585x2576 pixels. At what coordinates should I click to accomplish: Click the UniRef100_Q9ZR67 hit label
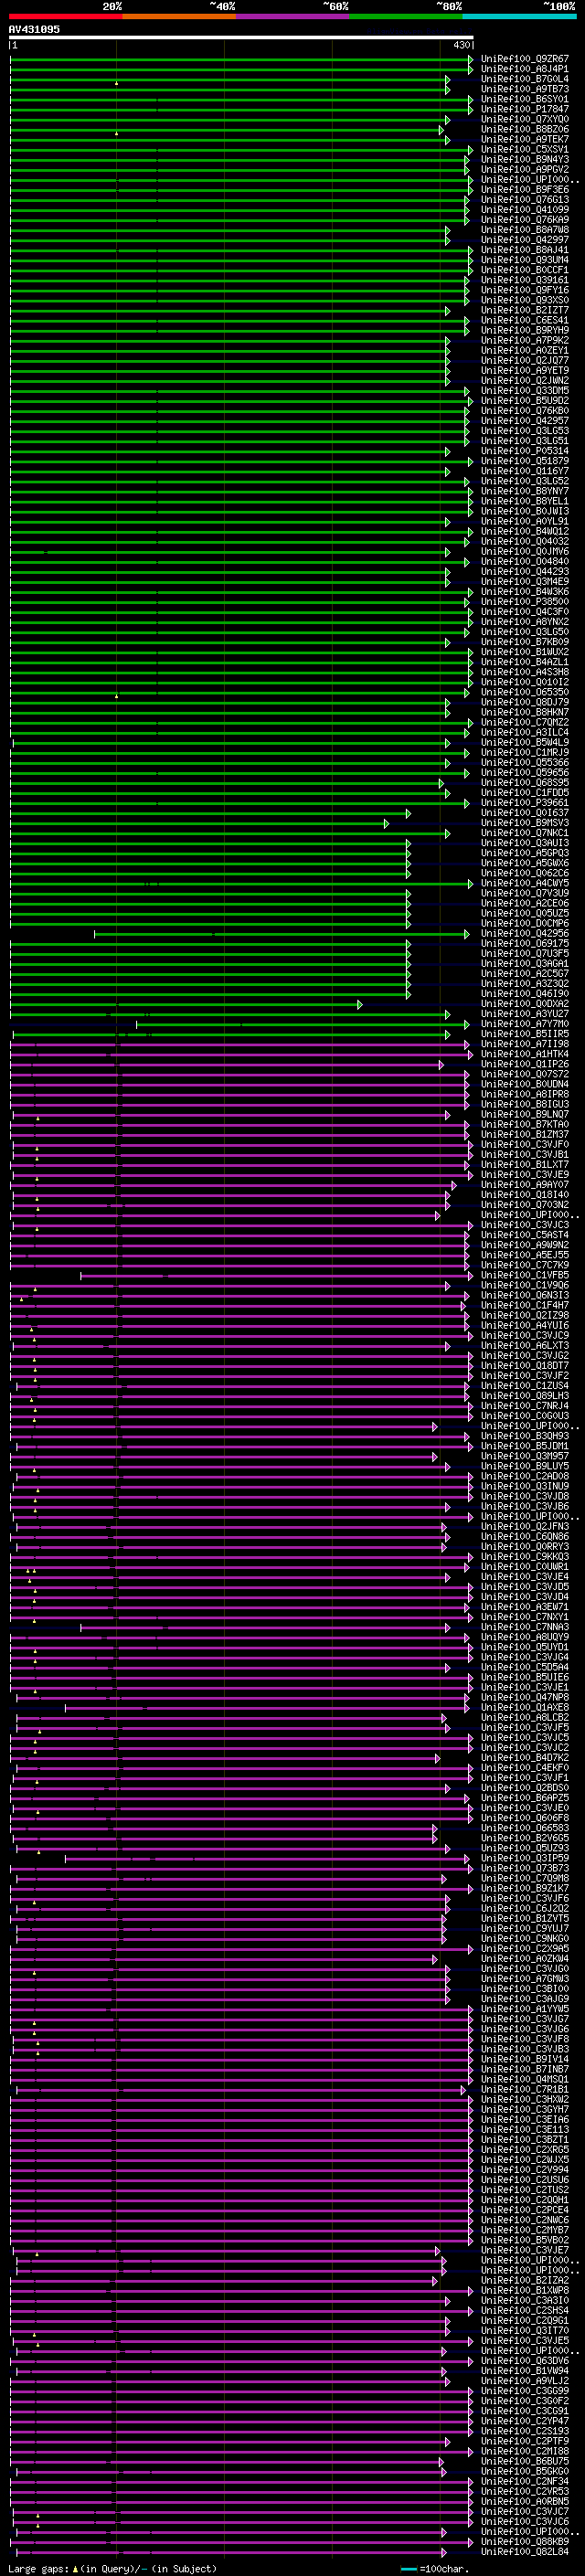click(525, 59)
